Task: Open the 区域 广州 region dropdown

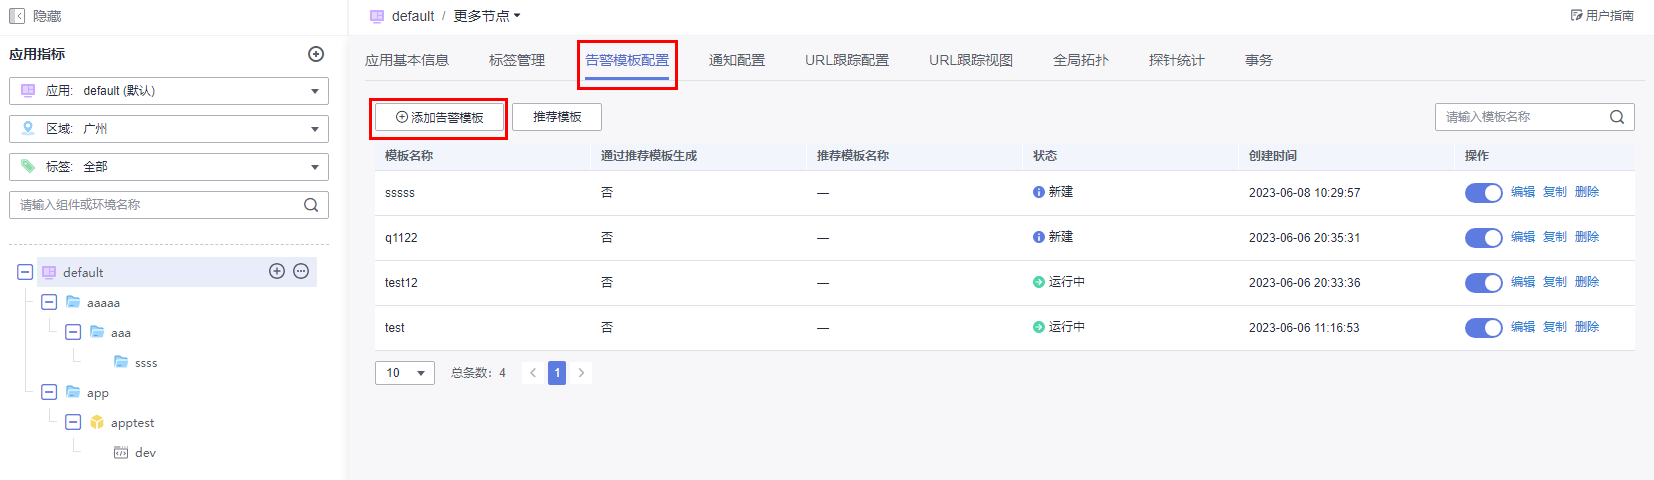Action: point(169,129)
